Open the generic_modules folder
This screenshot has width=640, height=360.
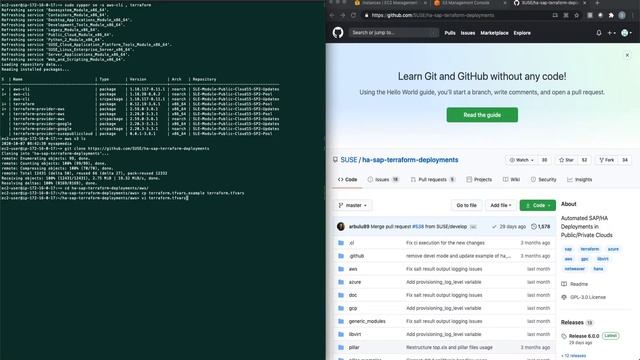(367, 321)
